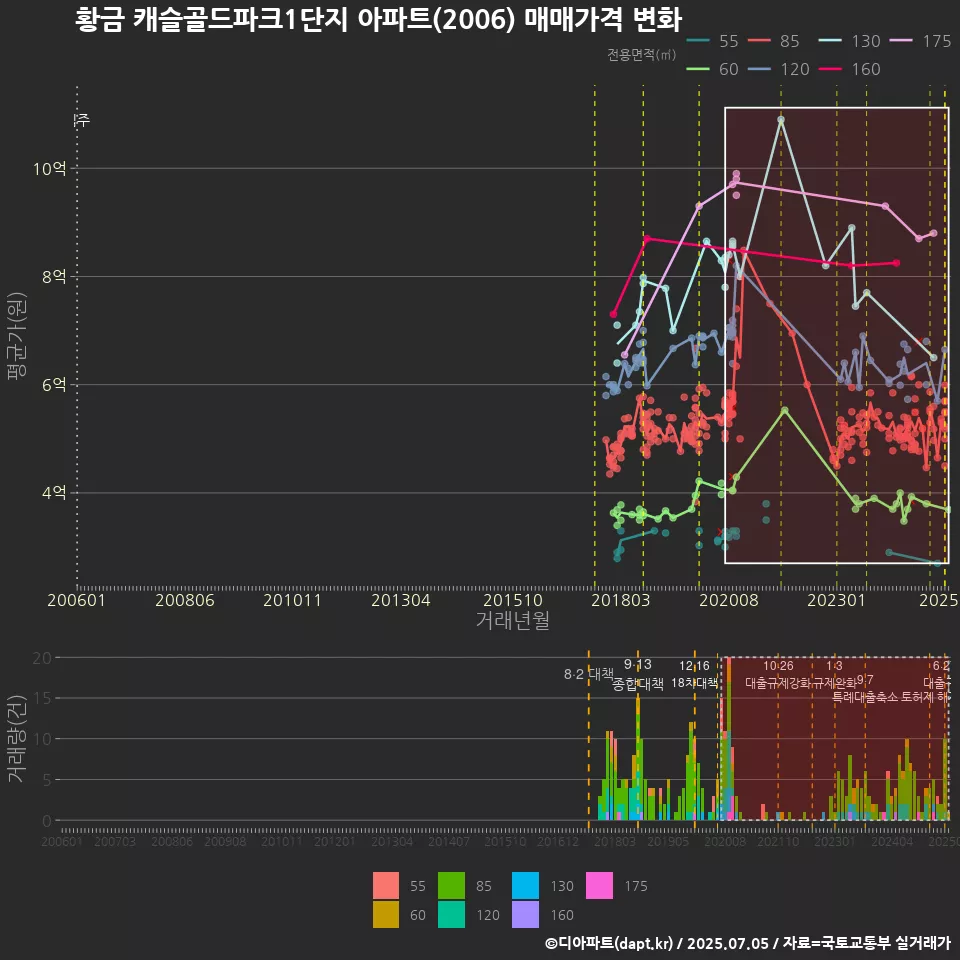Click the '평균가(원)' axis title
The height and width of the screenshot is (960, 960).
coord(17,336)
